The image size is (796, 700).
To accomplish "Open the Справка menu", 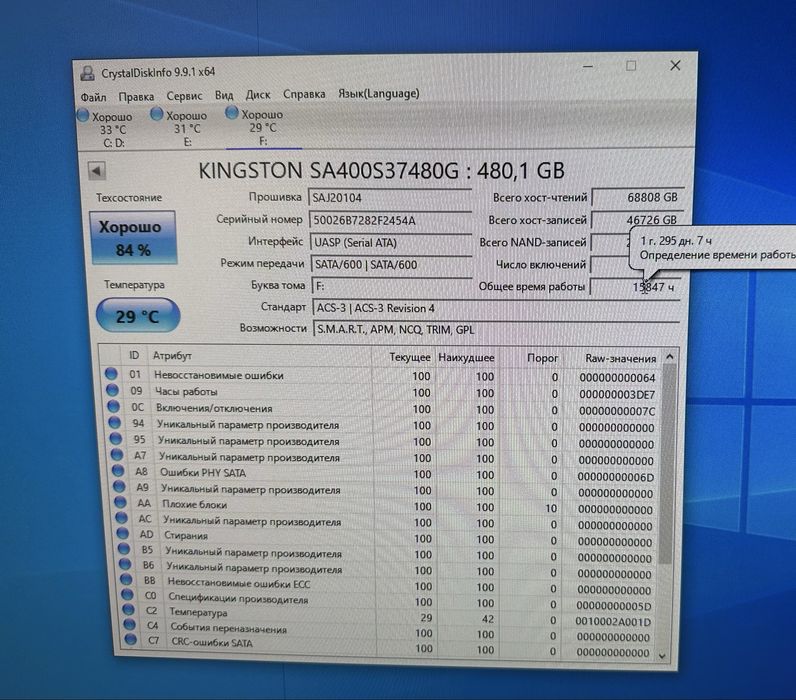I will point(304,94).
